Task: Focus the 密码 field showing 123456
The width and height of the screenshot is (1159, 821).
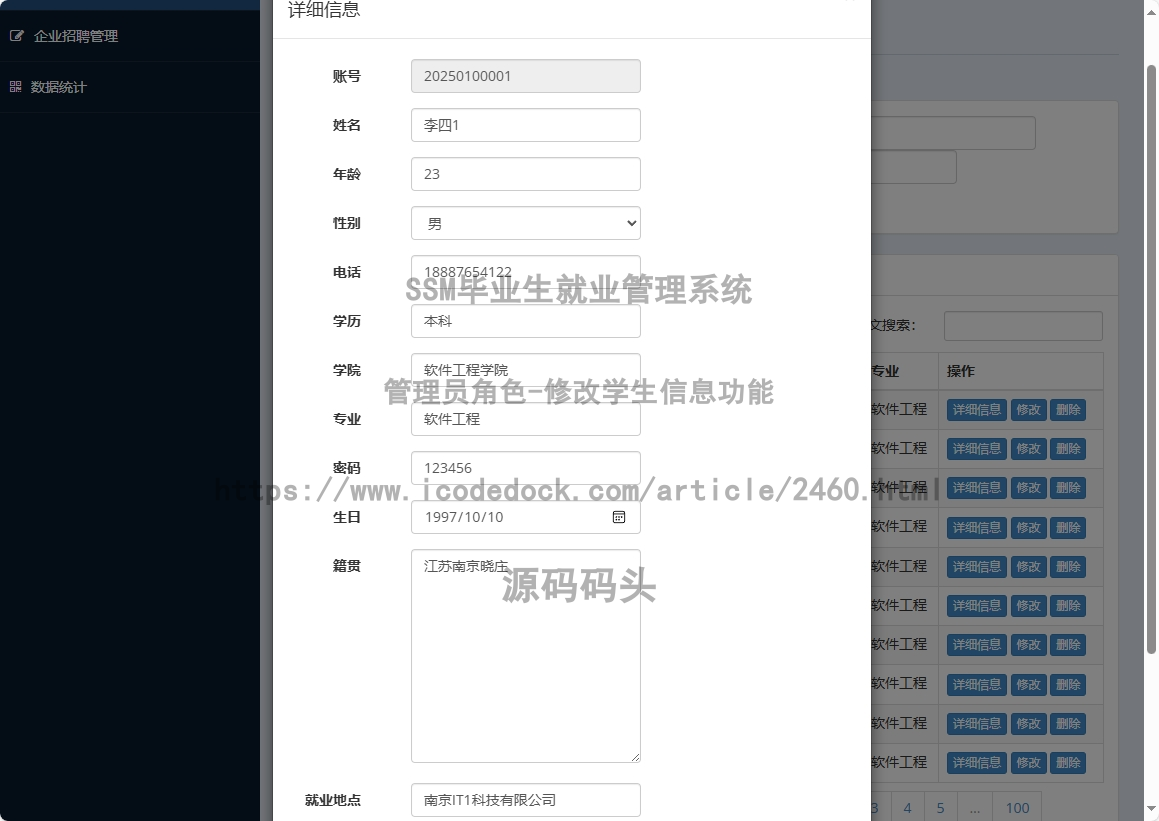Action: coord(526,468)
